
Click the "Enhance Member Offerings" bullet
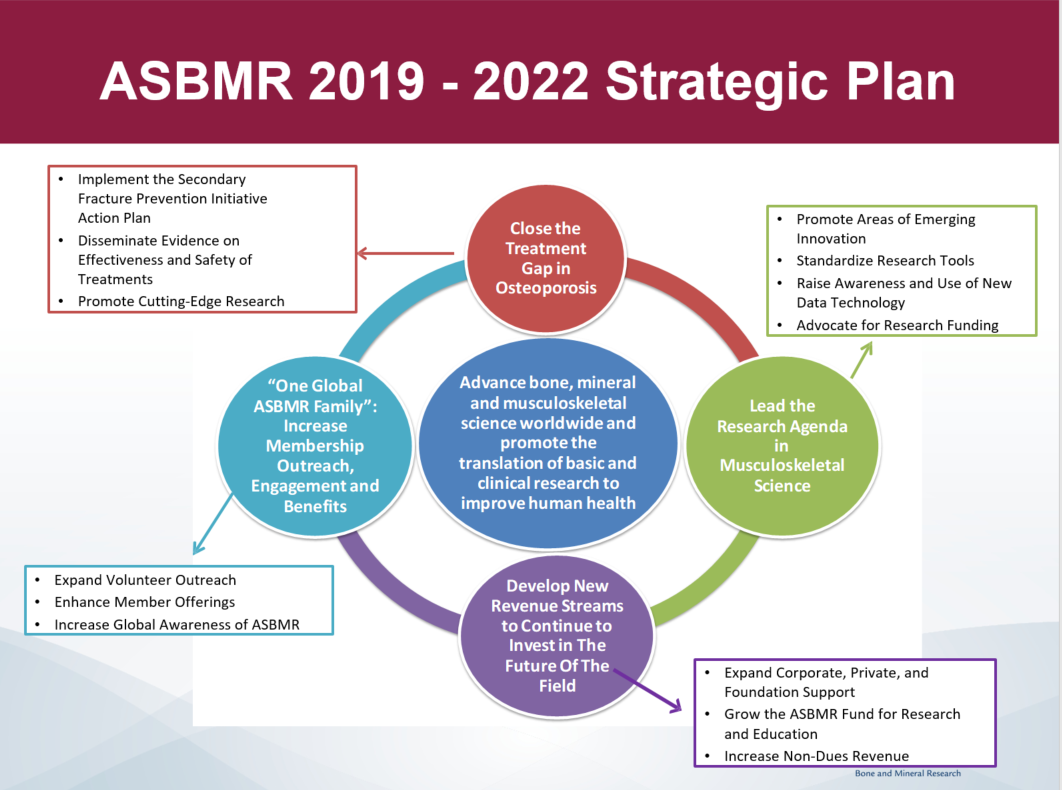[144, 602]
